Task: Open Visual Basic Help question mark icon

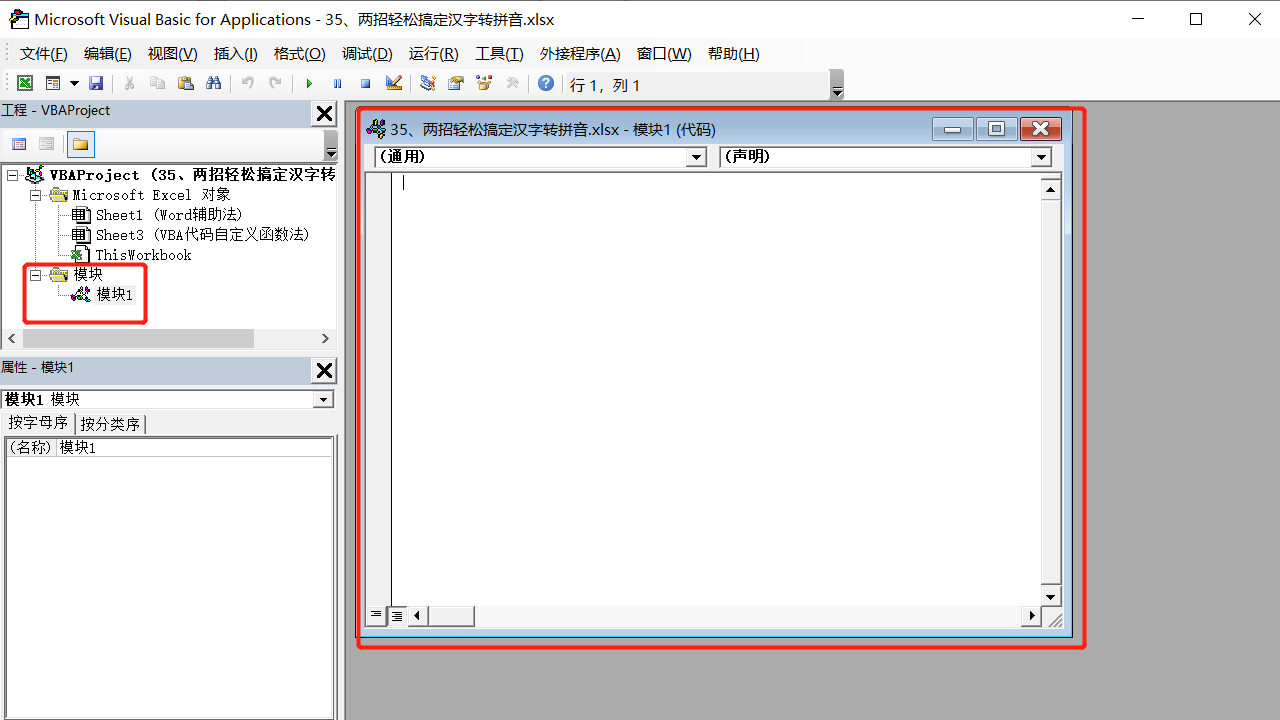Action: coord(545,84)
